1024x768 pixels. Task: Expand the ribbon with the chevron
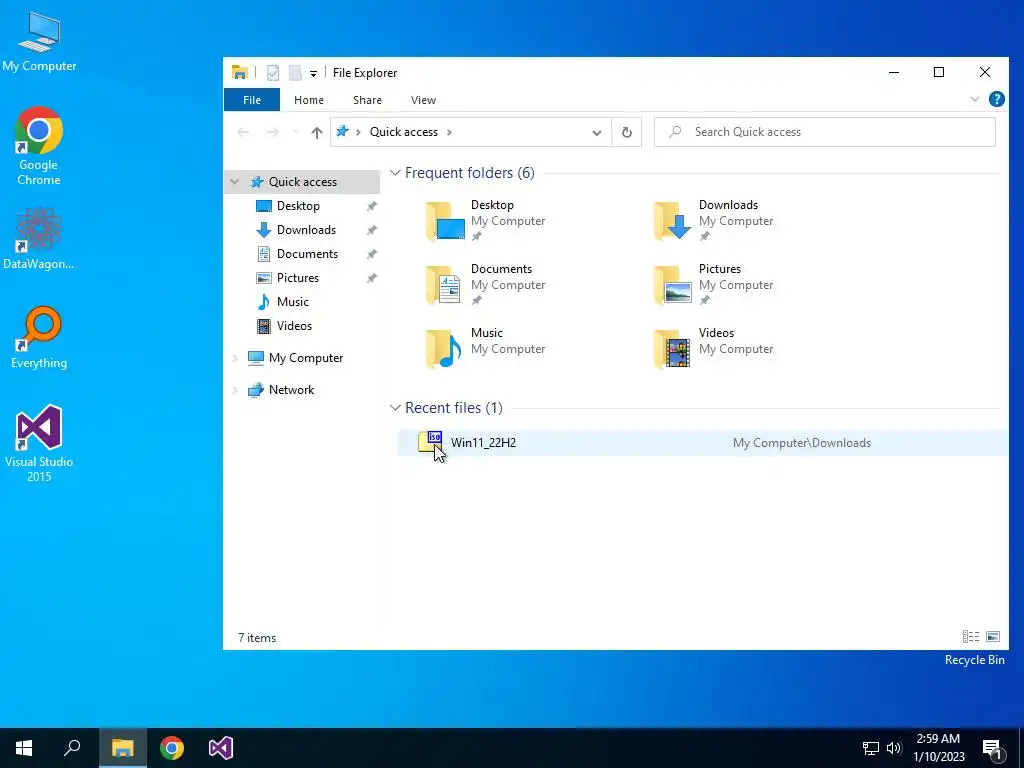coord(974,99)
